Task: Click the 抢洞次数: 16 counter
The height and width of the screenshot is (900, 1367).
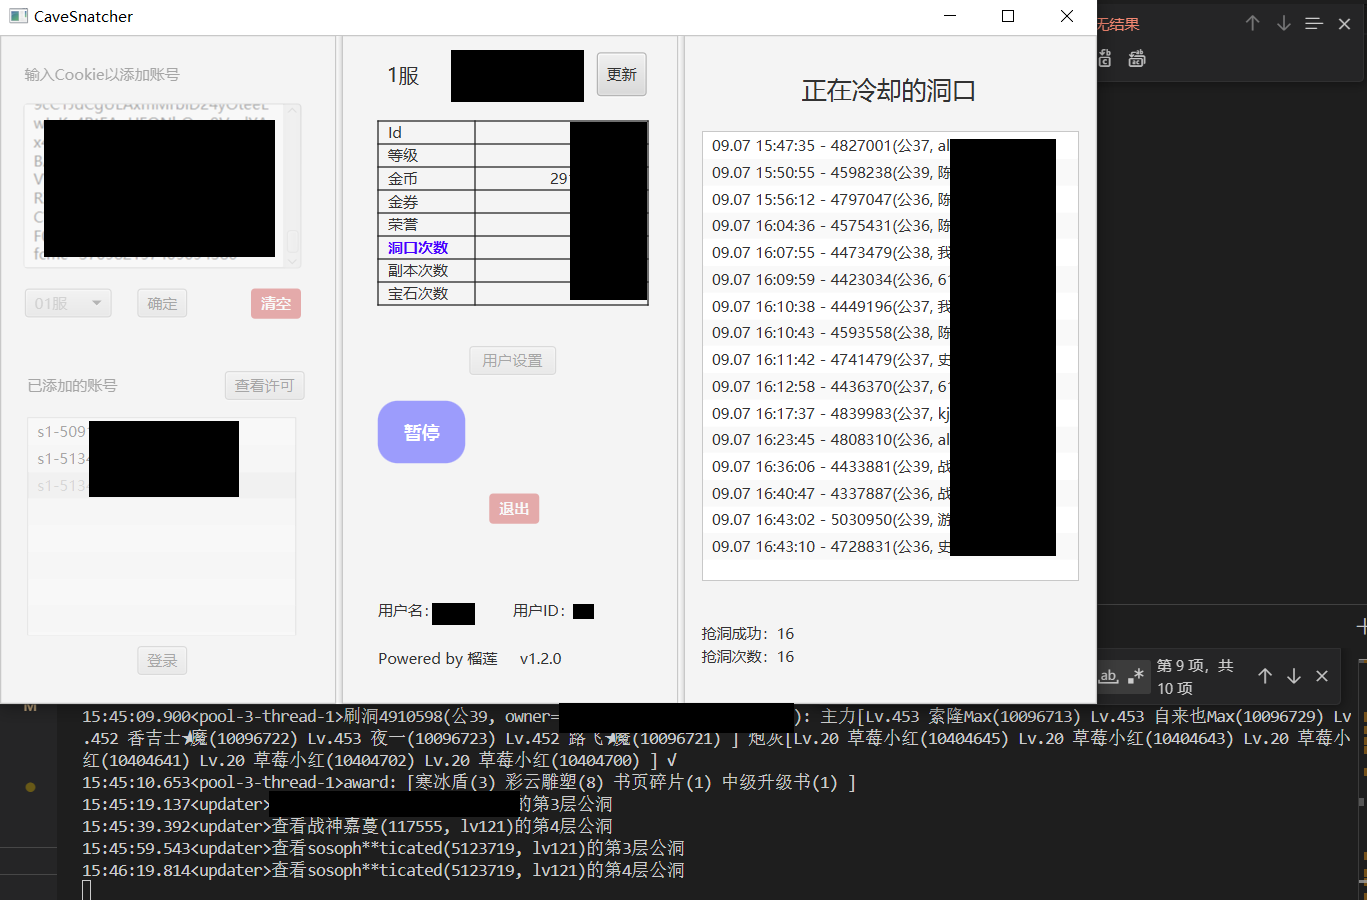Action: click(x=748, y=656)
